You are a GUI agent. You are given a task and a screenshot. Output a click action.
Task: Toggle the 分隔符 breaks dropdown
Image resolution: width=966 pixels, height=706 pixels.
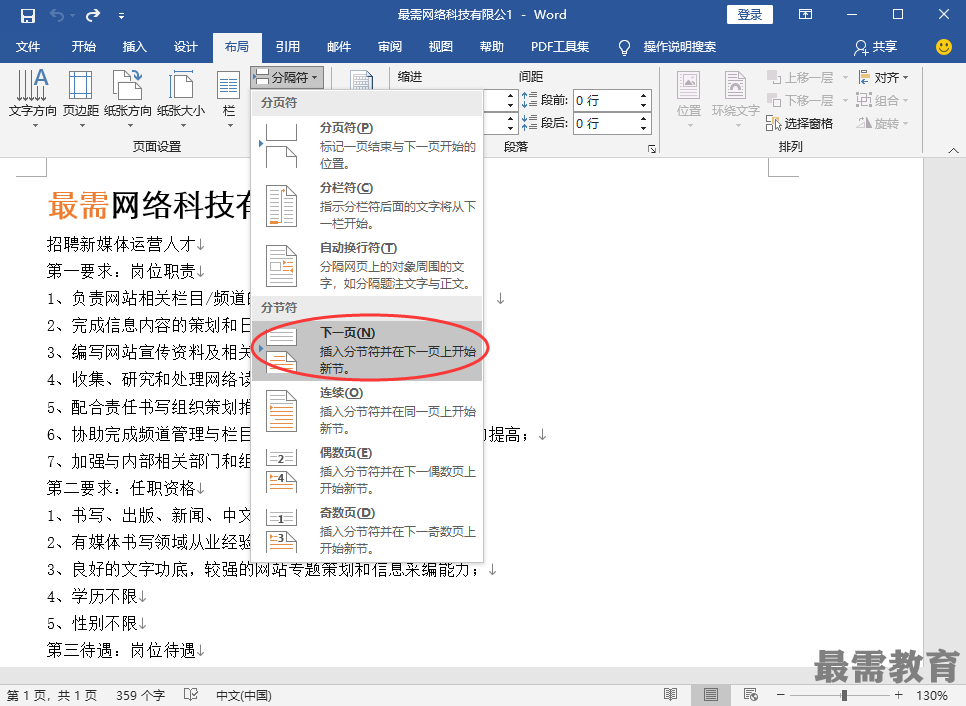click(x=288, y=78)
